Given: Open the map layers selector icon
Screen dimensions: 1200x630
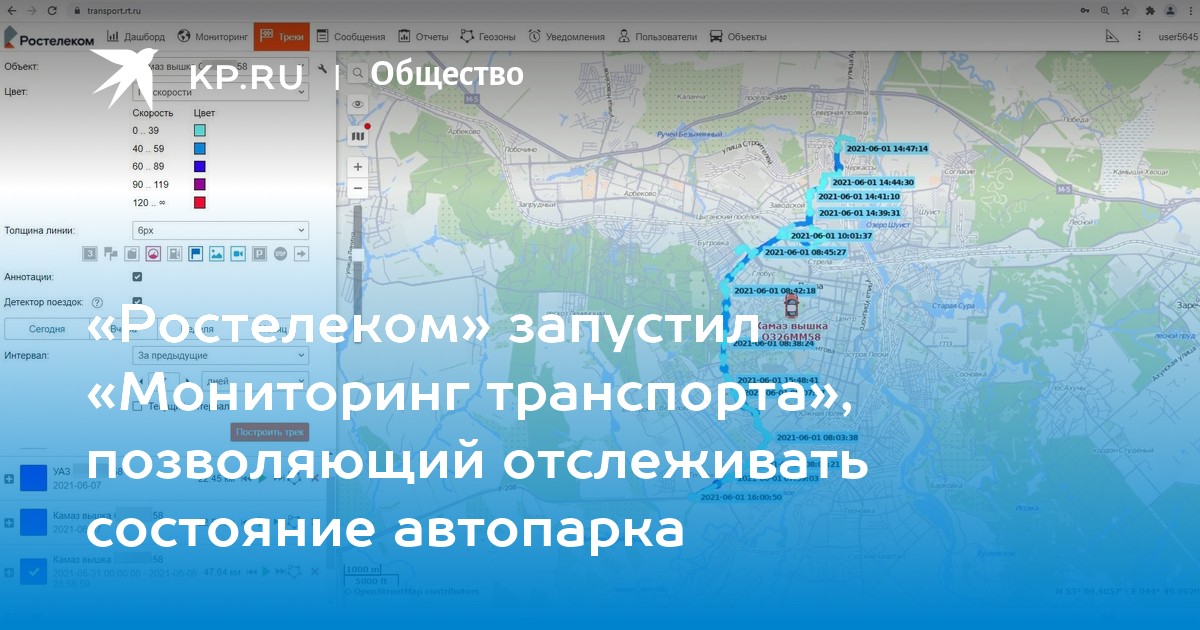Looking at the screenshot, I should (x=358, y=135).
